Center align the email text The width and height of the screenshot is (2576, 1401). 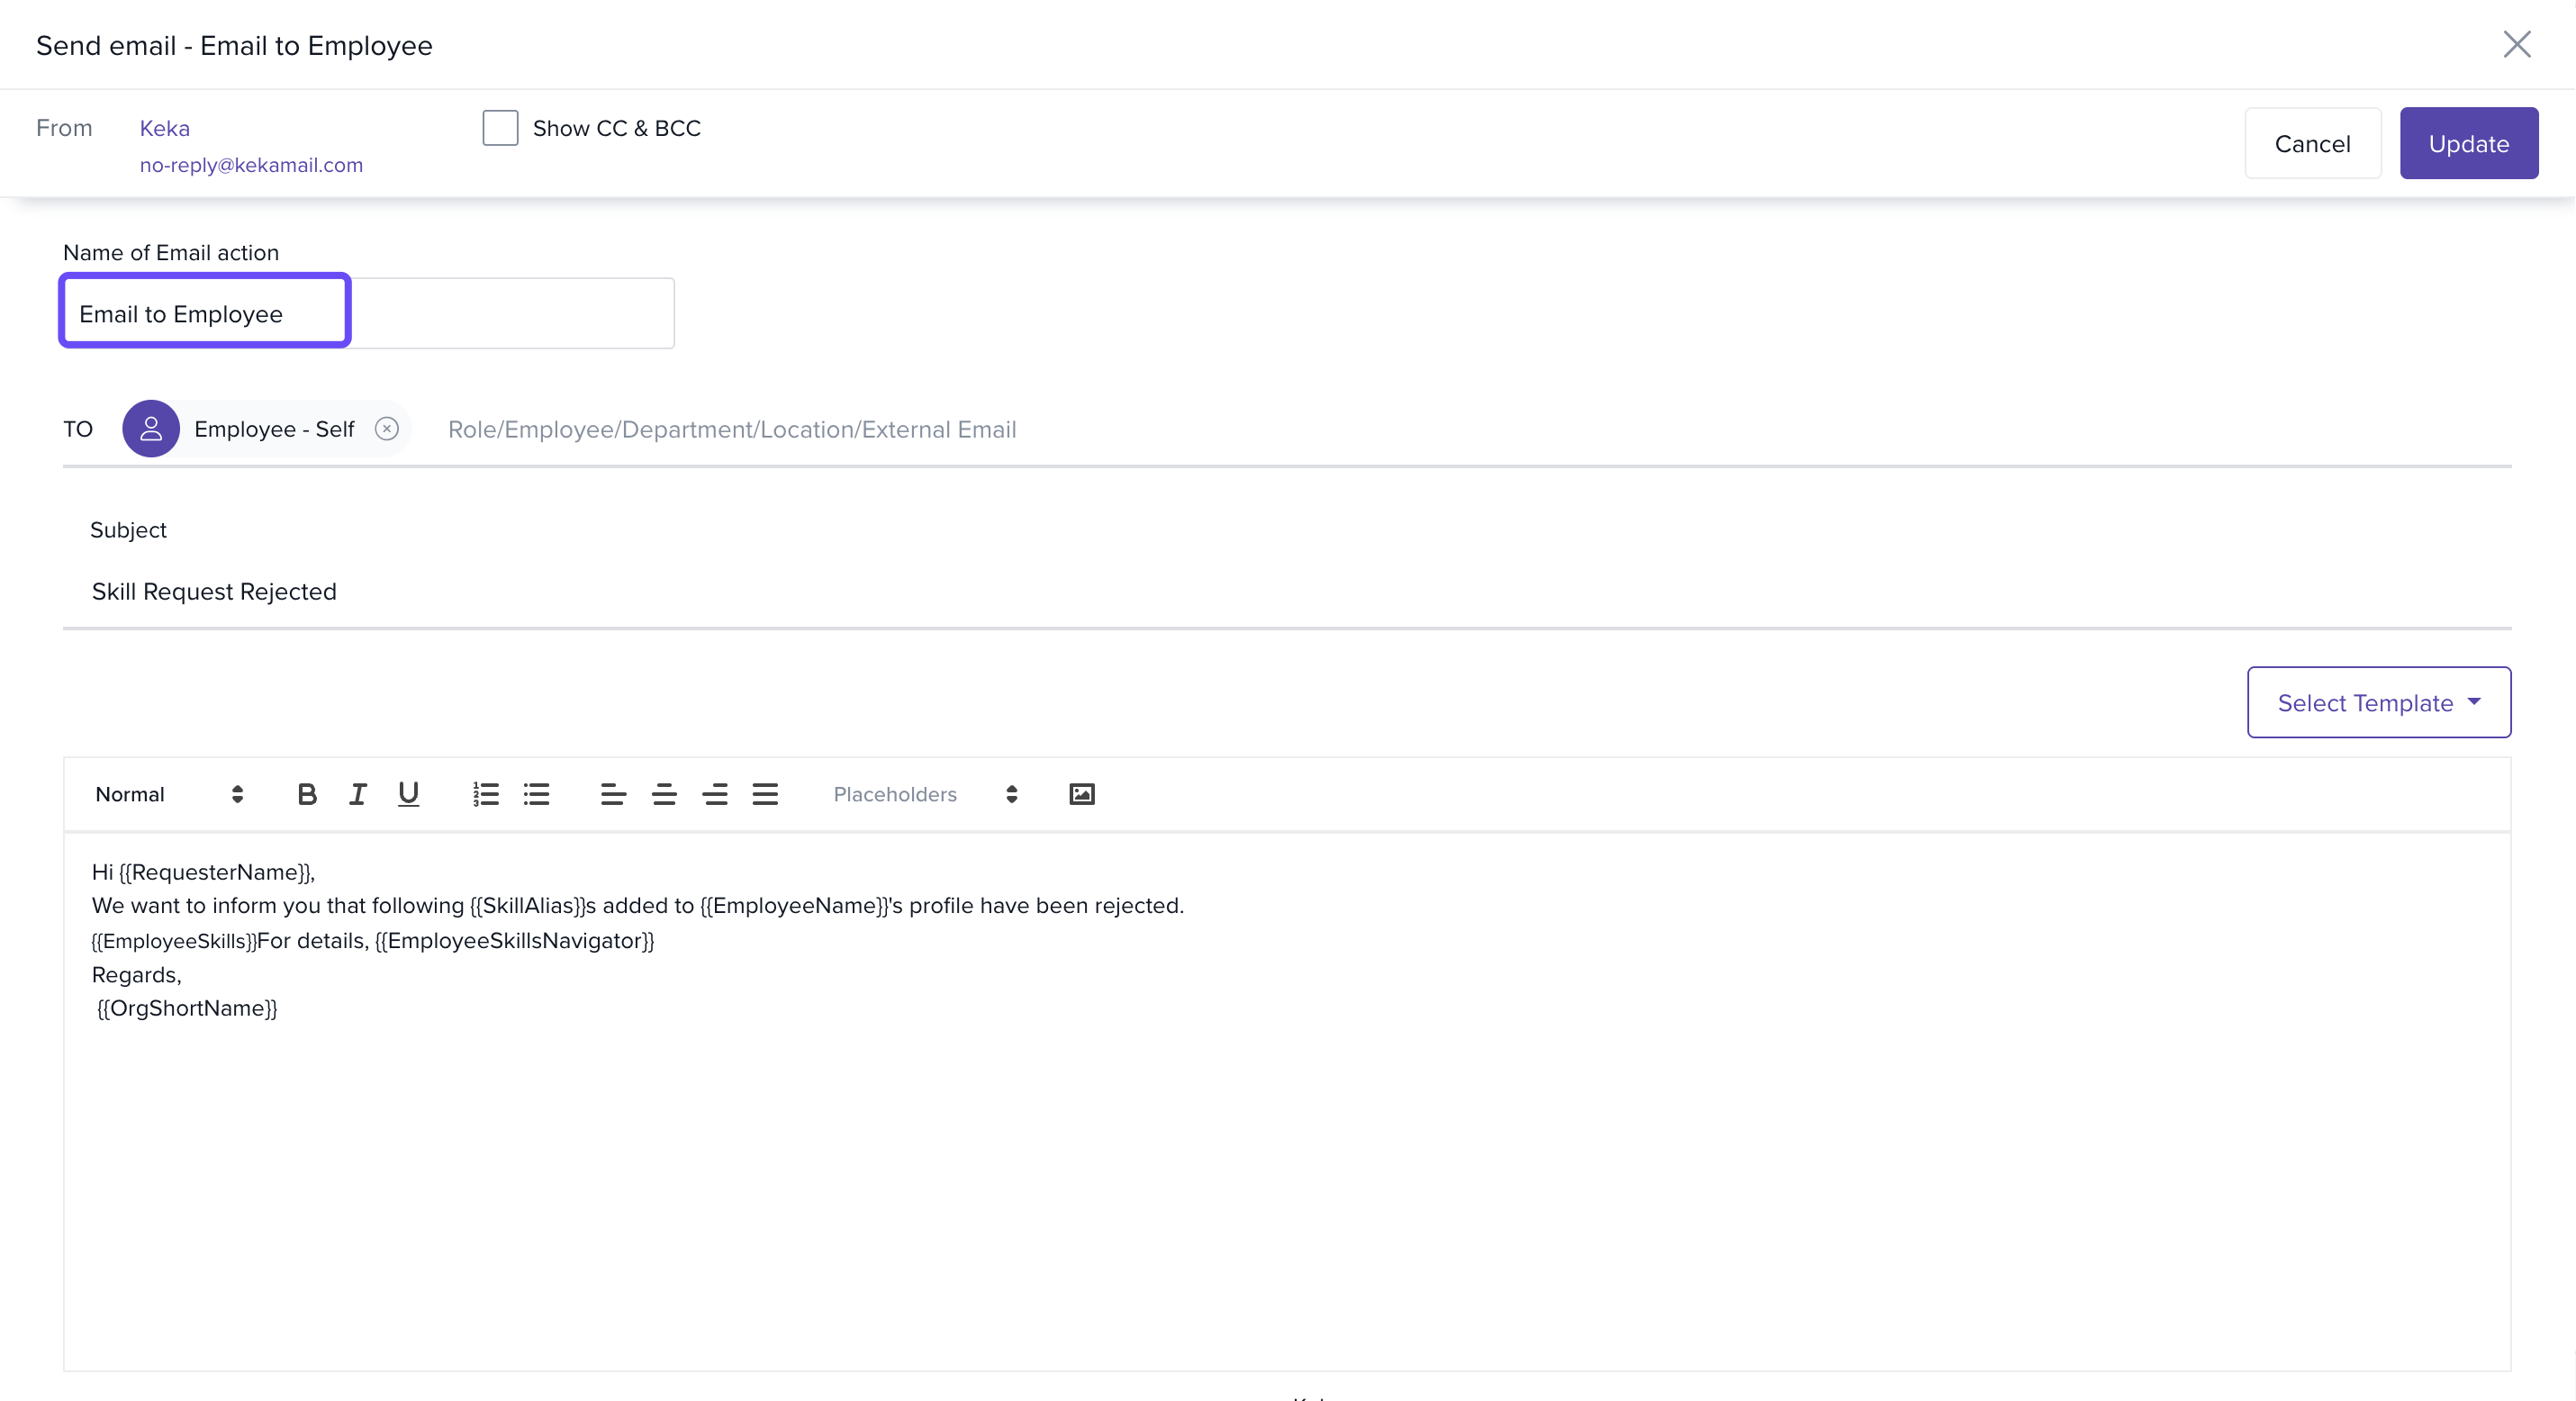[x=664, y=794]
